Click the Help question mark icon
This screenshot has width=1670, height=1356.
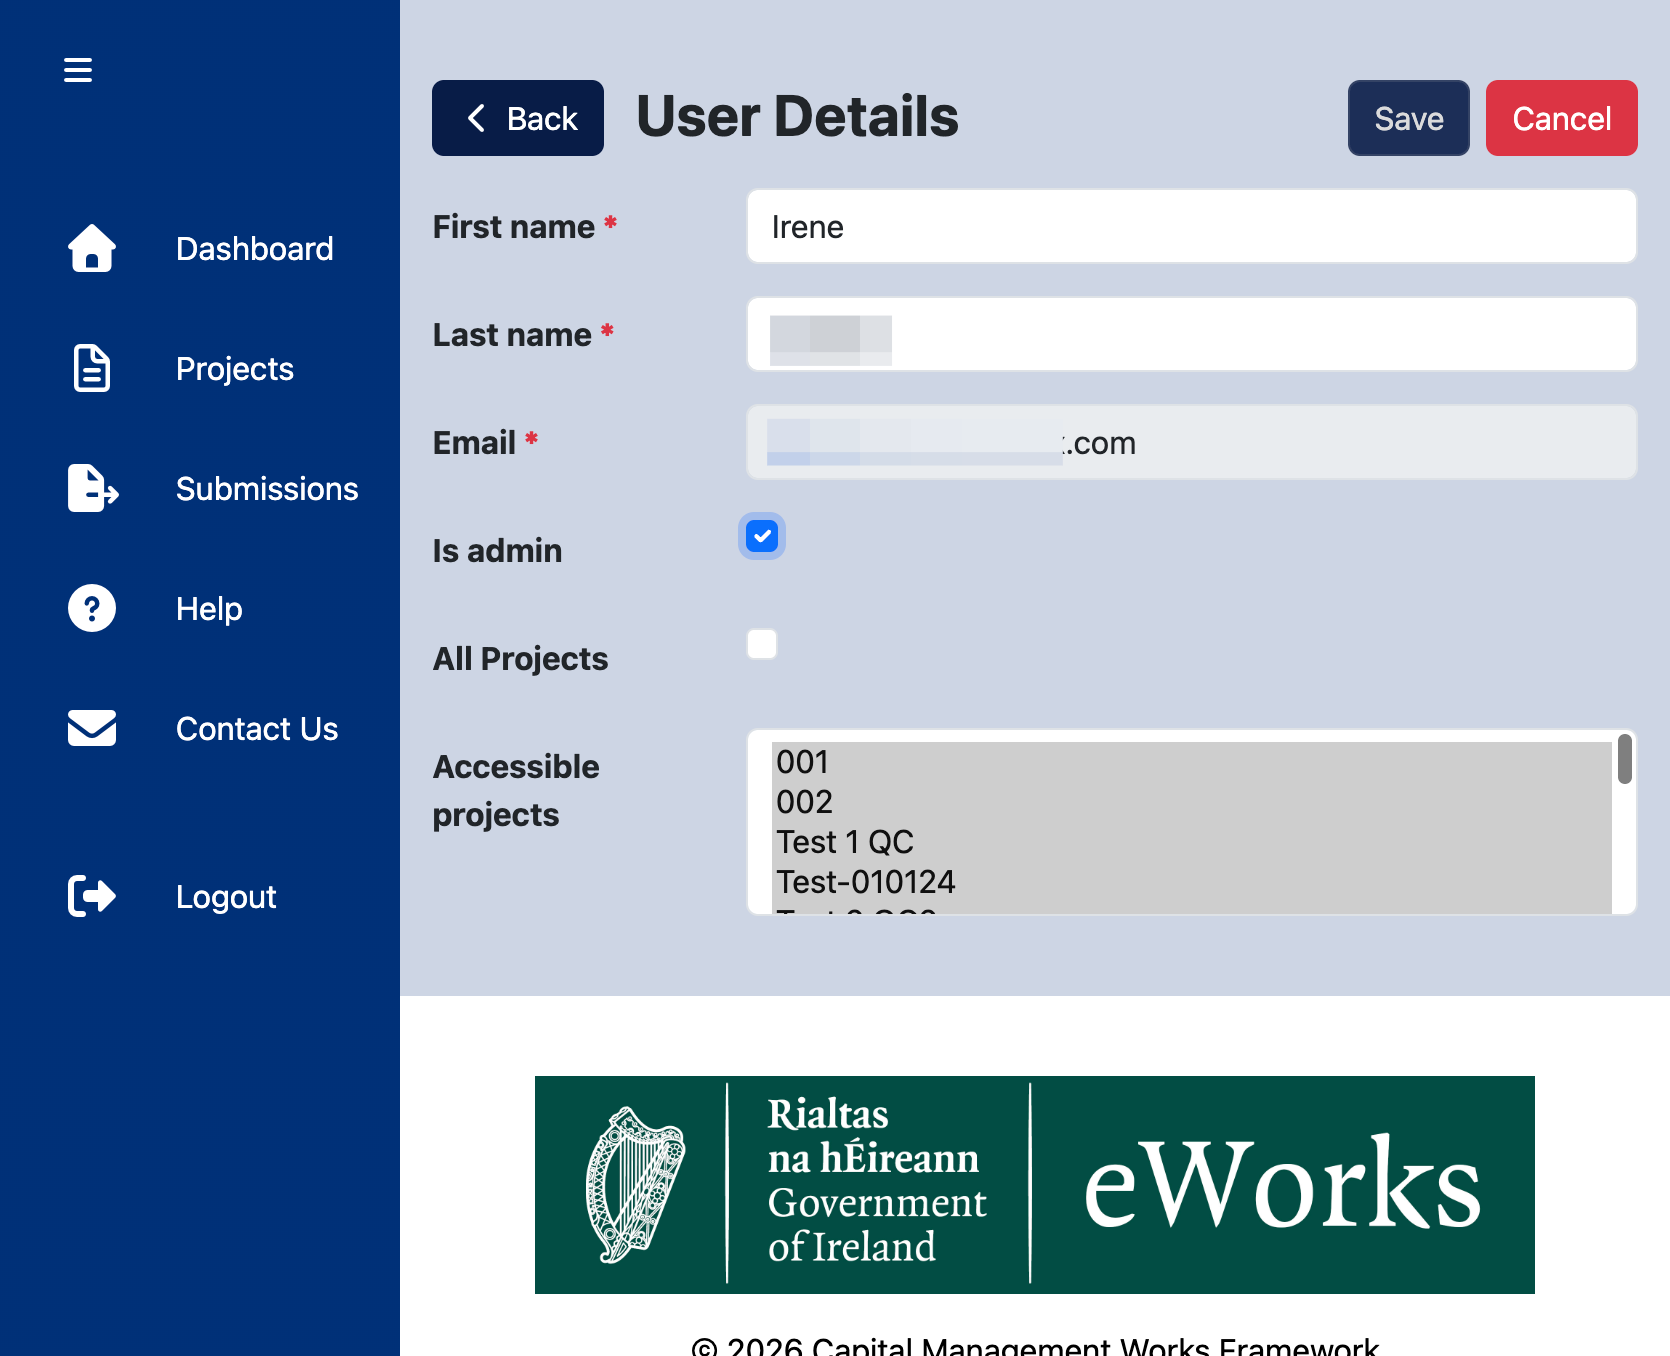pos(92,608)
